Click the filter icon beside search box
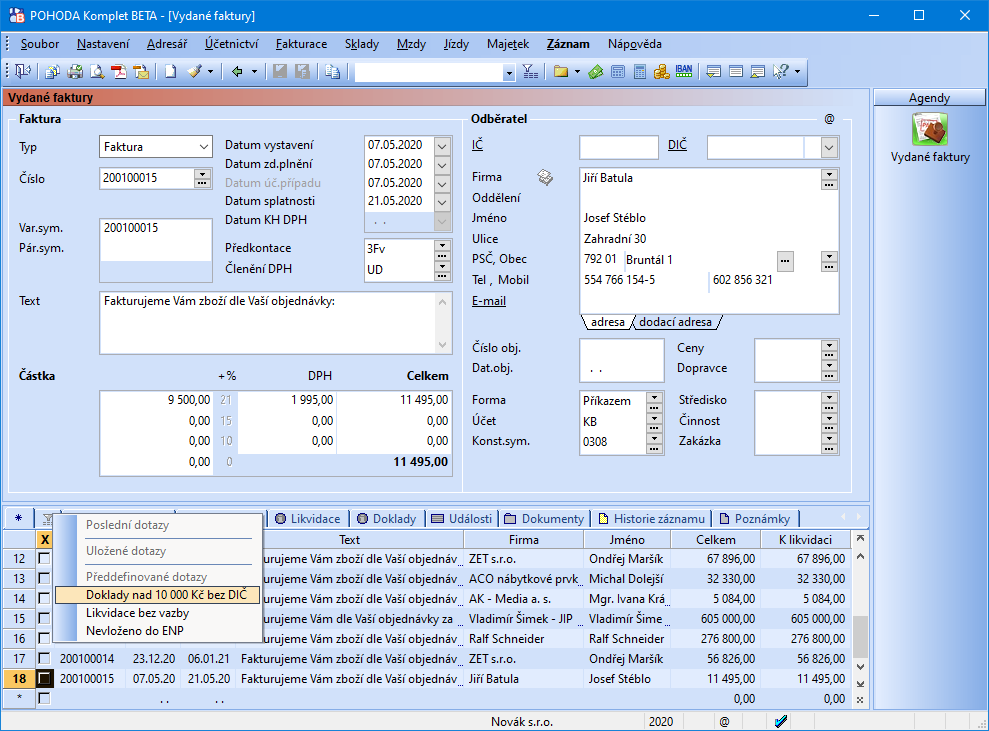 [x=530, y=72]
